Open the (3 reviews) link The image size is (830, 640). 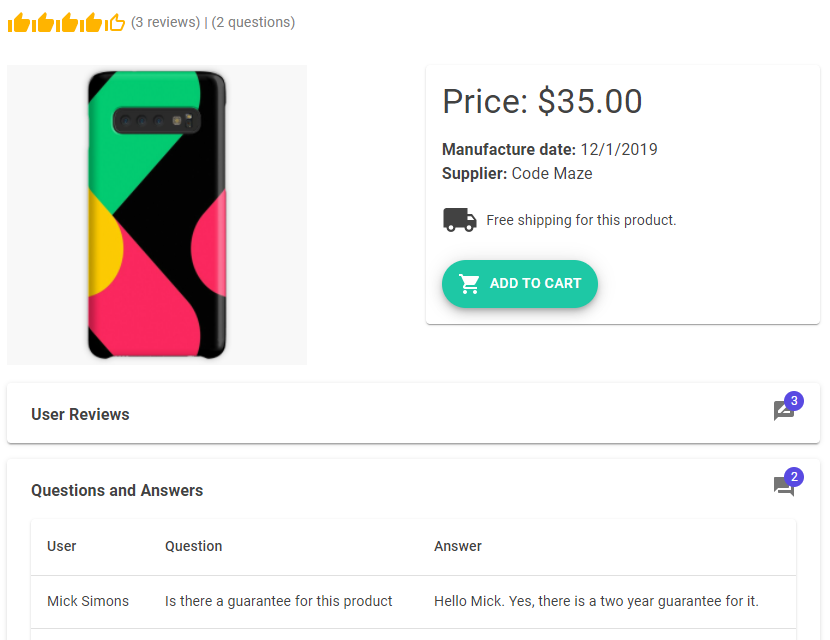point(165,22)
